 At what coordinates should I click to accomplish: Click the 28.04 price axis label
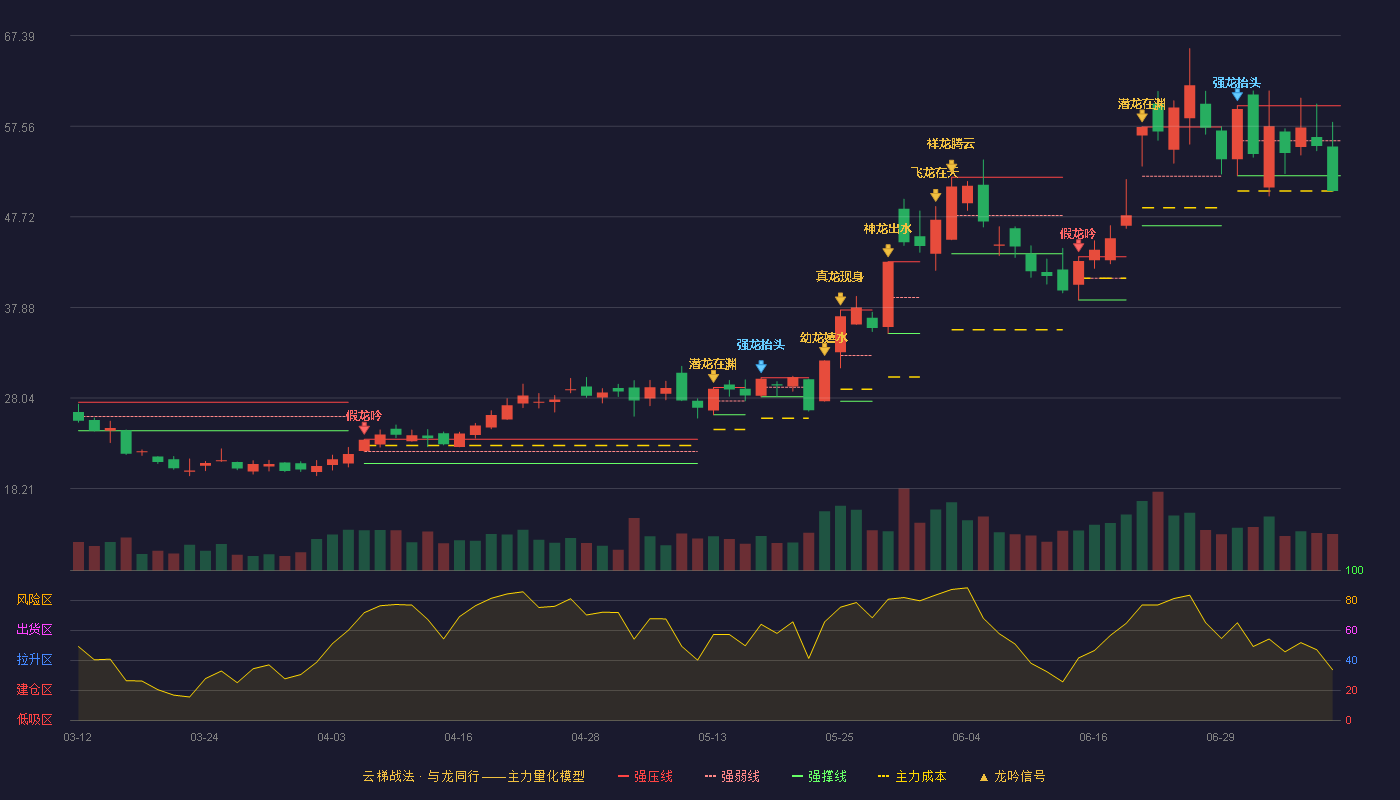[x=19, y=399]
